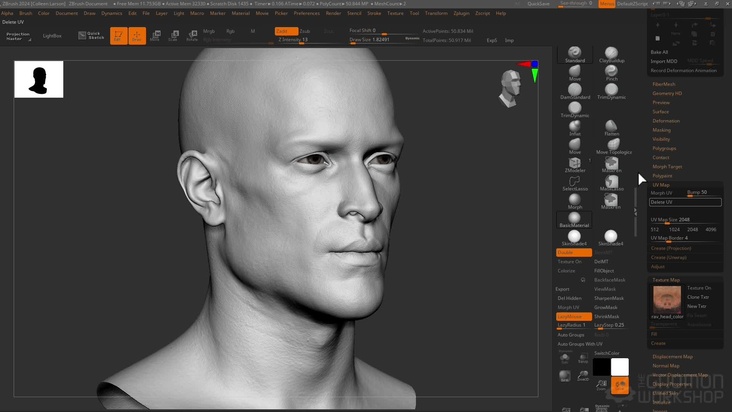Image resolution: width=732 pixels, height=412 pixels.
Task: Click the Delete UV button
Action: point(685,202)
